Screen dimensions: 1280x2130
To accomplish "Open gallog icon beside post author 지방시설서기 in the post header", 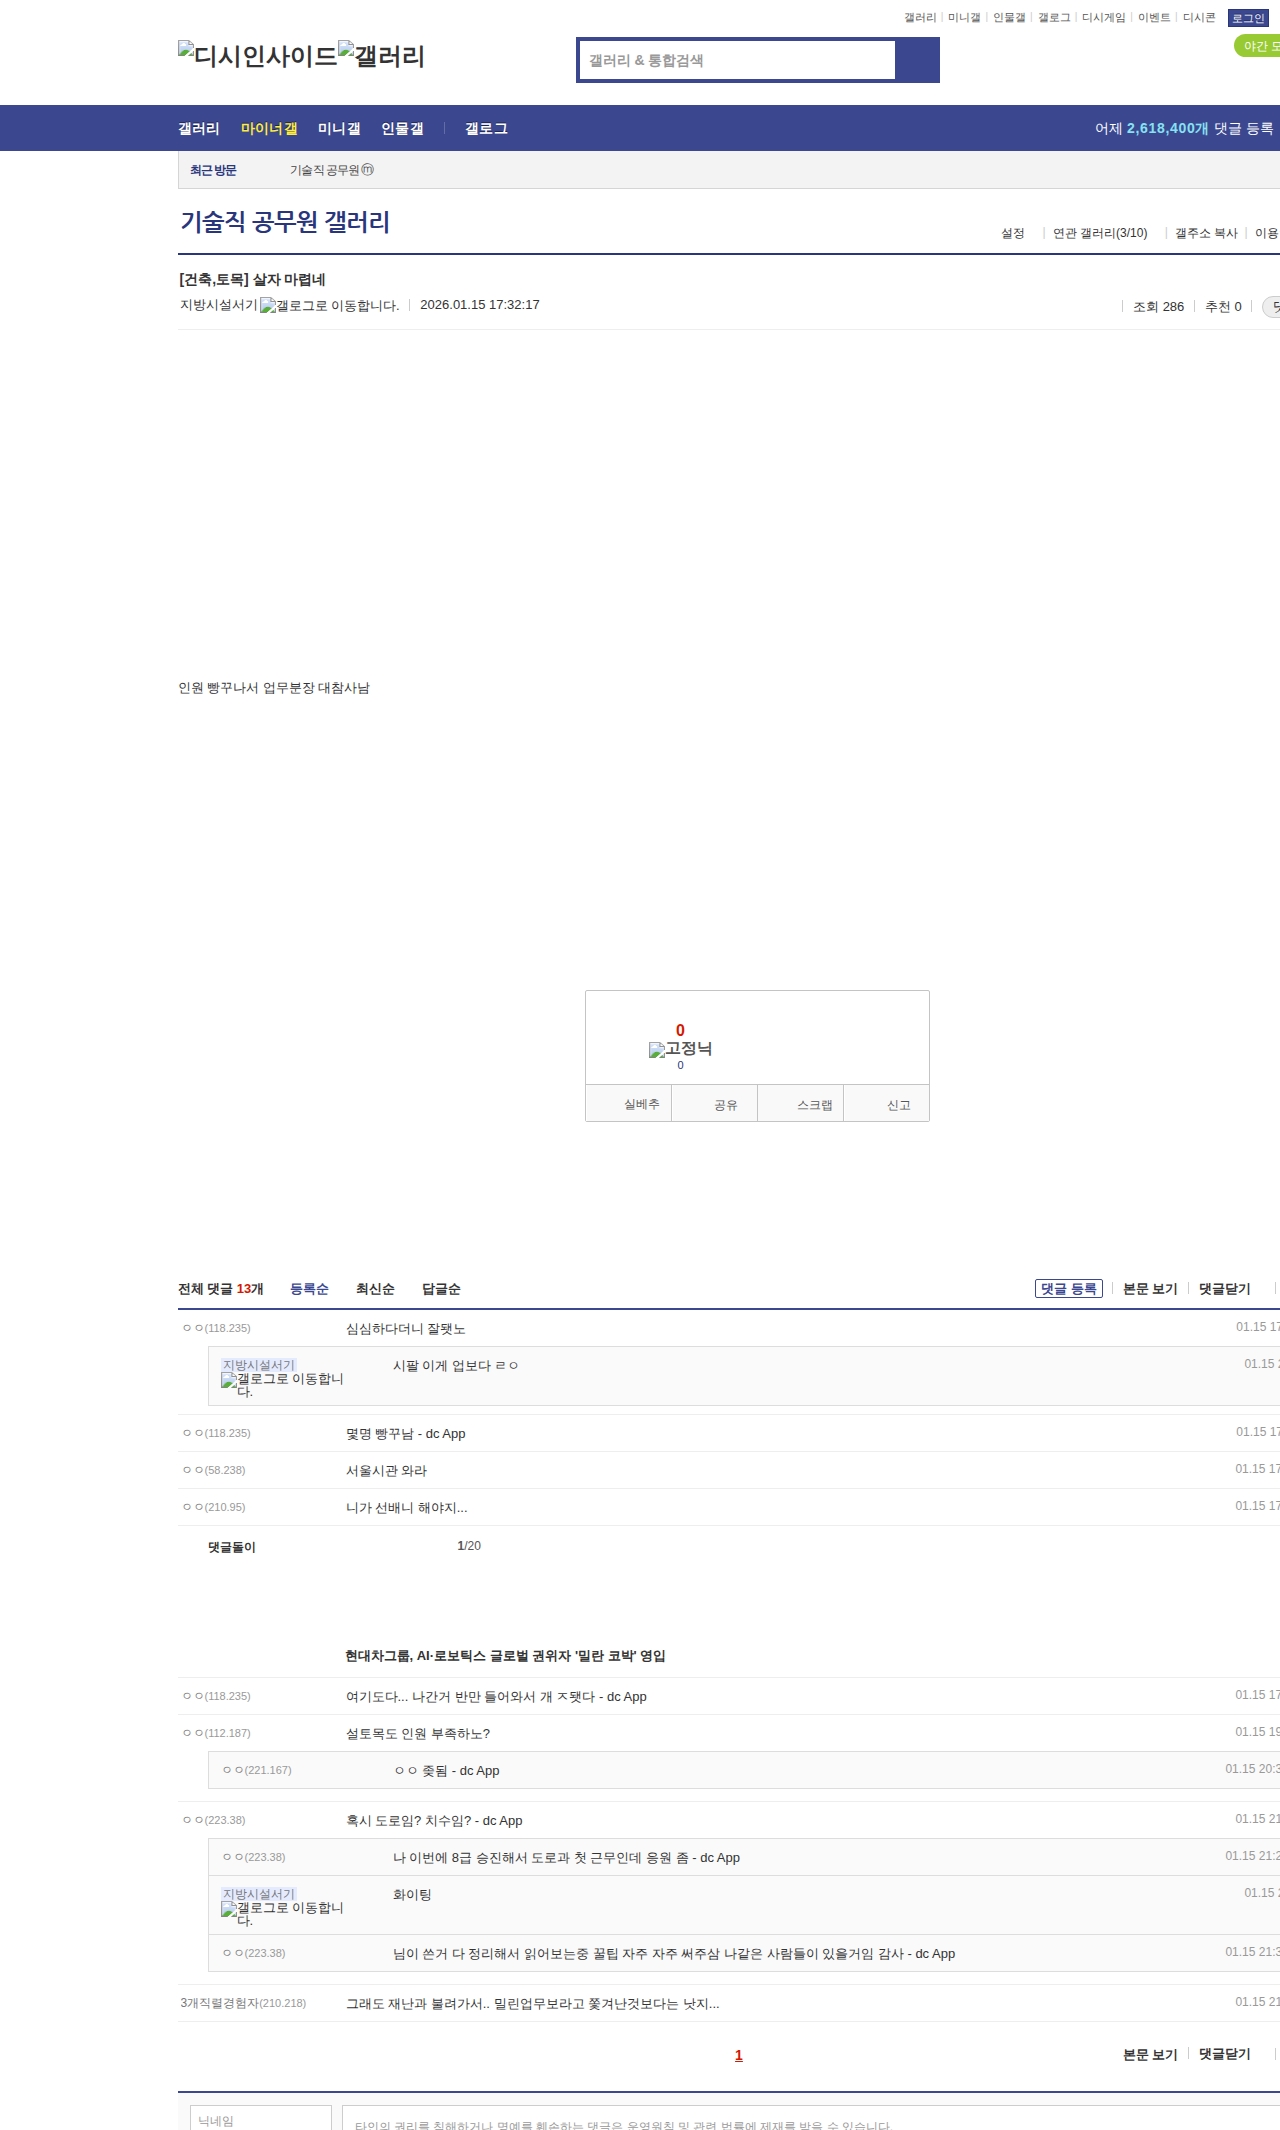I will [330, 306].
